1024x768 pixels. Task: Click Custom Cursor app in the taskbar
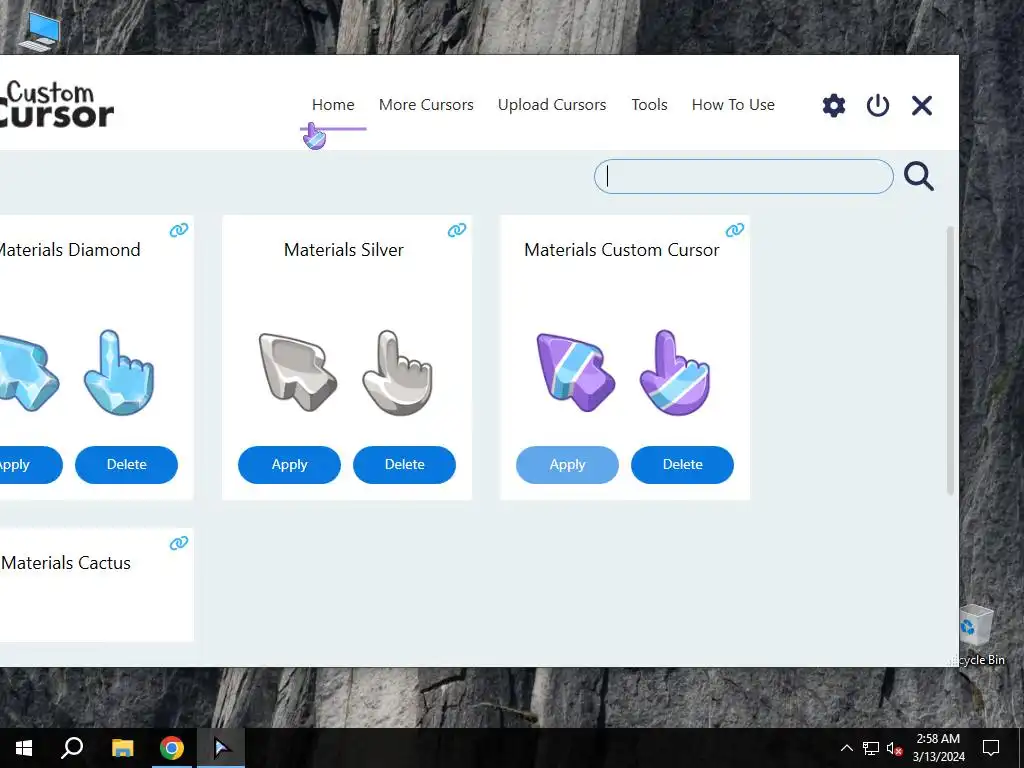tap(221, 748)
